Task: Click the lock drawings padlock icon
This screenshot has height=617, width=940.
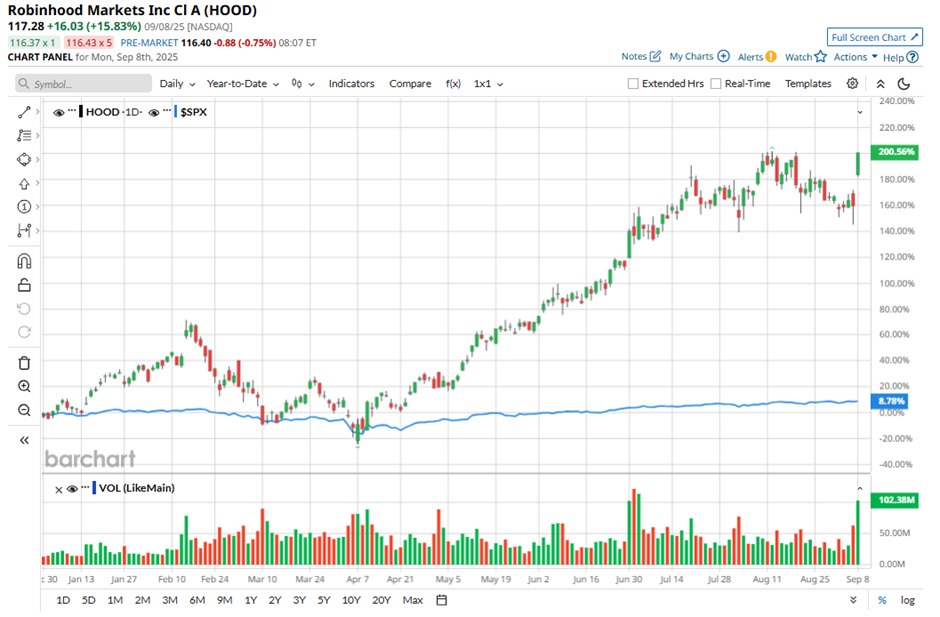Action: pos(24,285)
